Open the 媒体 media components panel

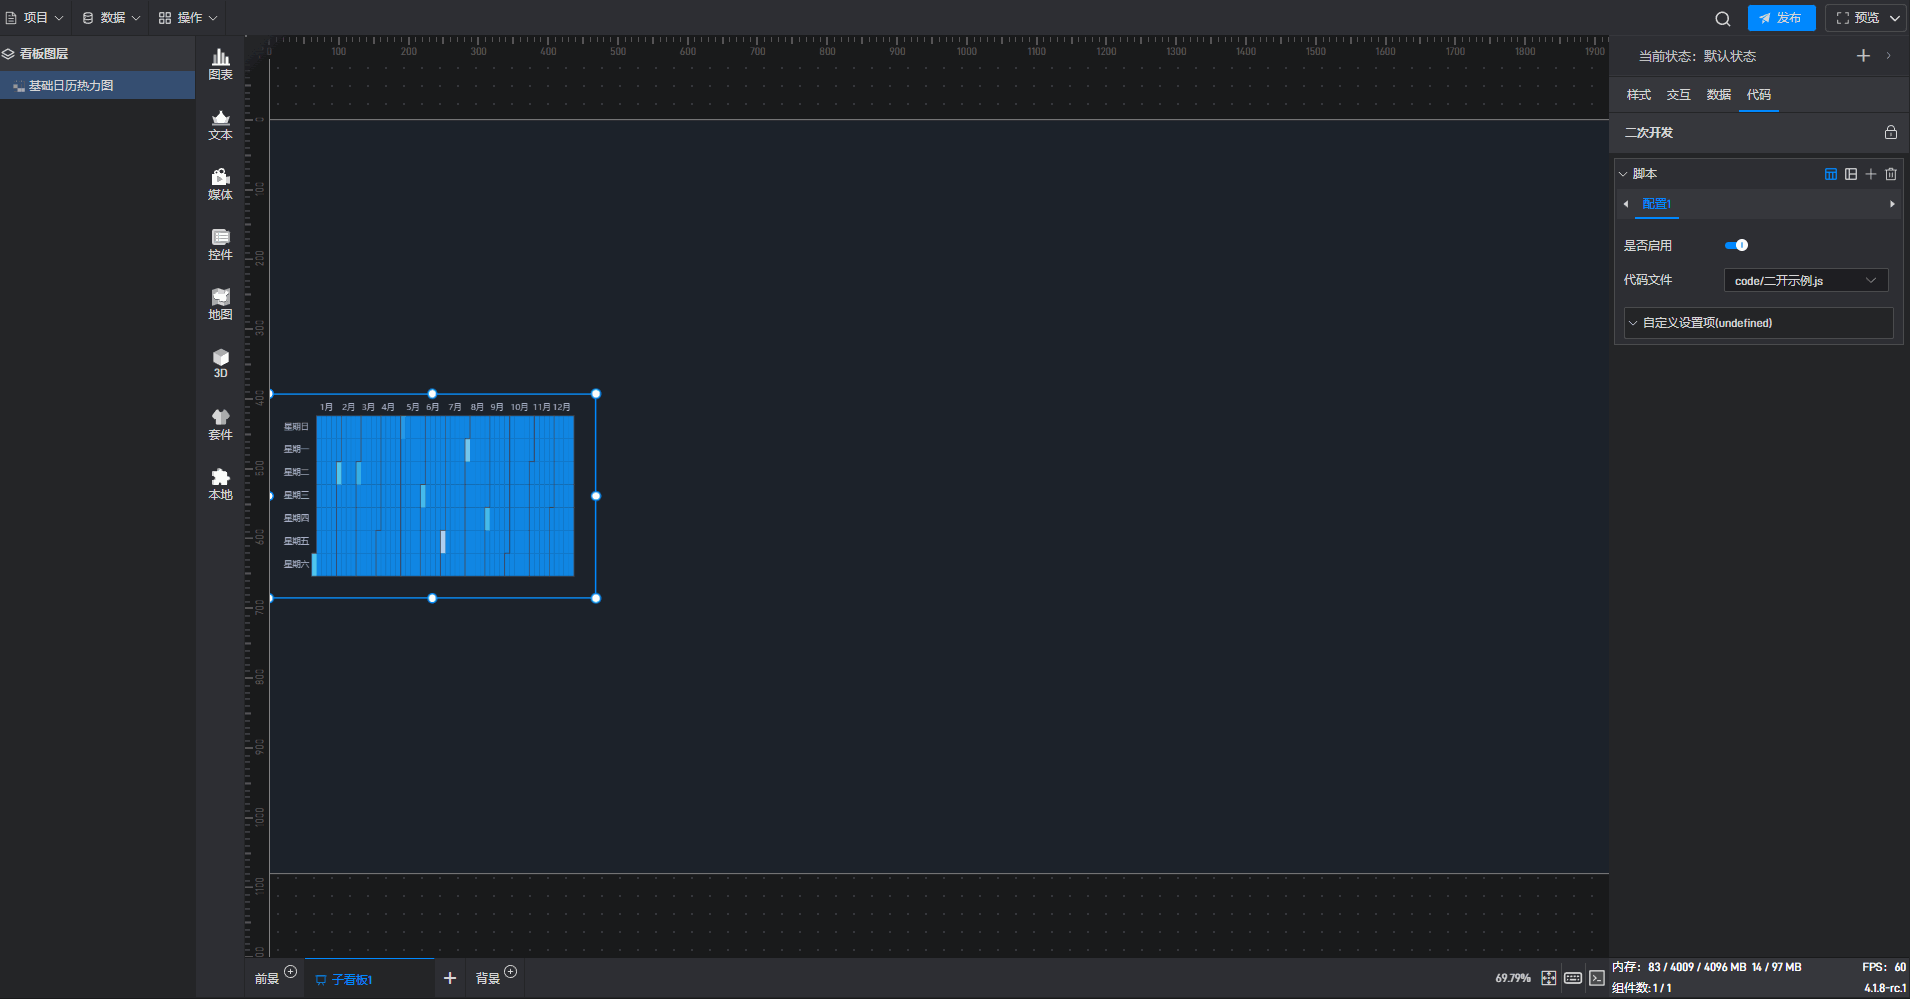220,185
